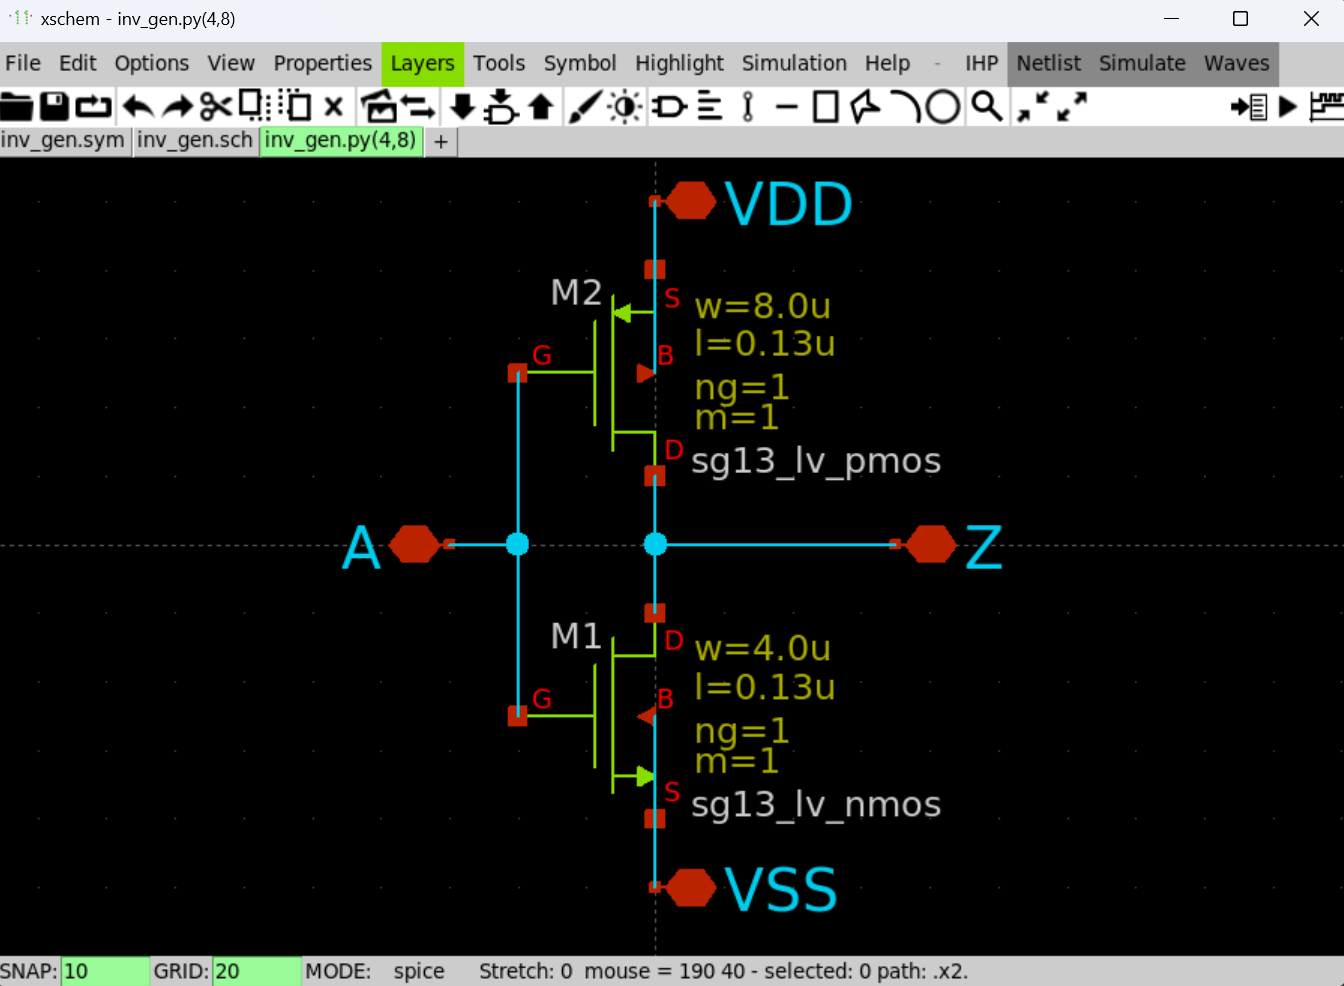Switch to the inv_gen.sch tab

(x=195, y=141)
